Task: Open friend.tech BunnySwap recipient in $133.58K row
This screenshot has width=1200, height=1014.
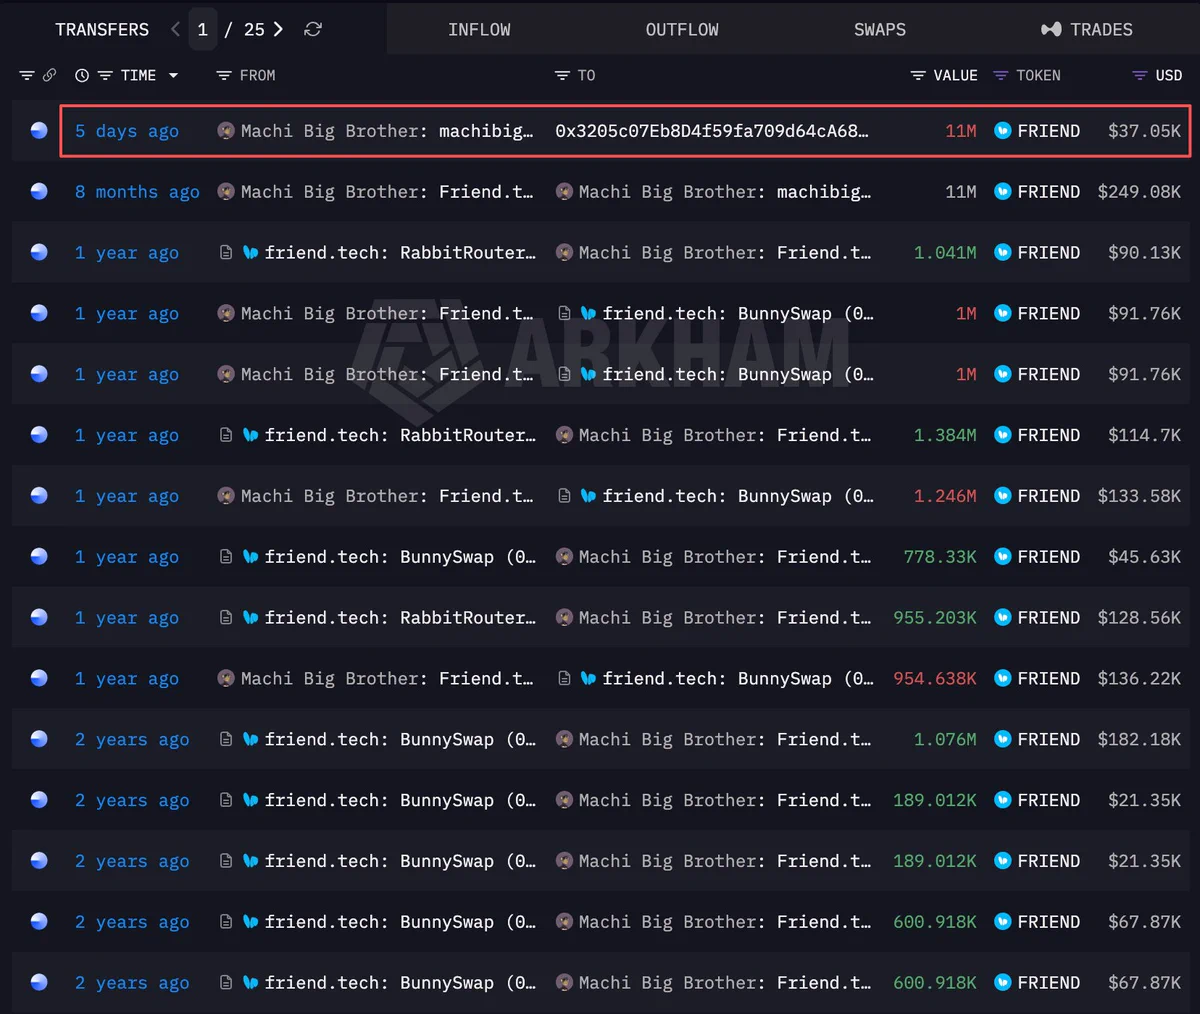Action: 738,496
